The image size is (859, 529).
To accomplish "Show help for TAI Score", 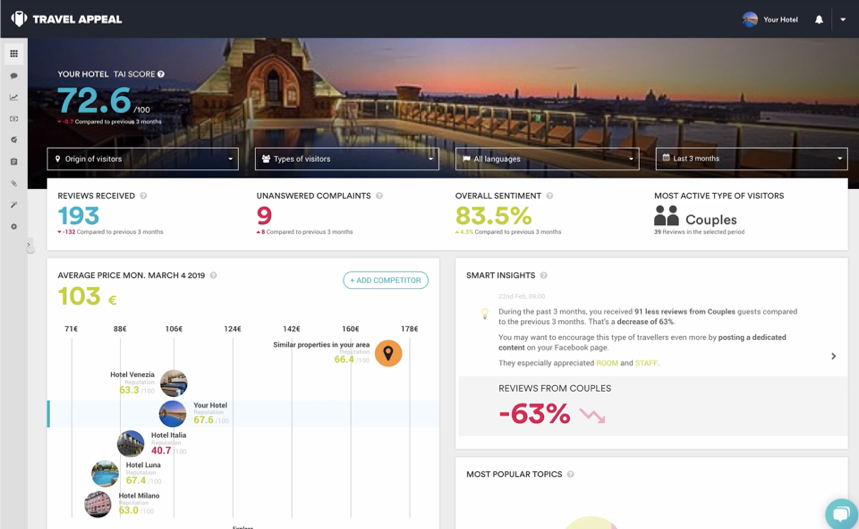I will coord(161,74).
